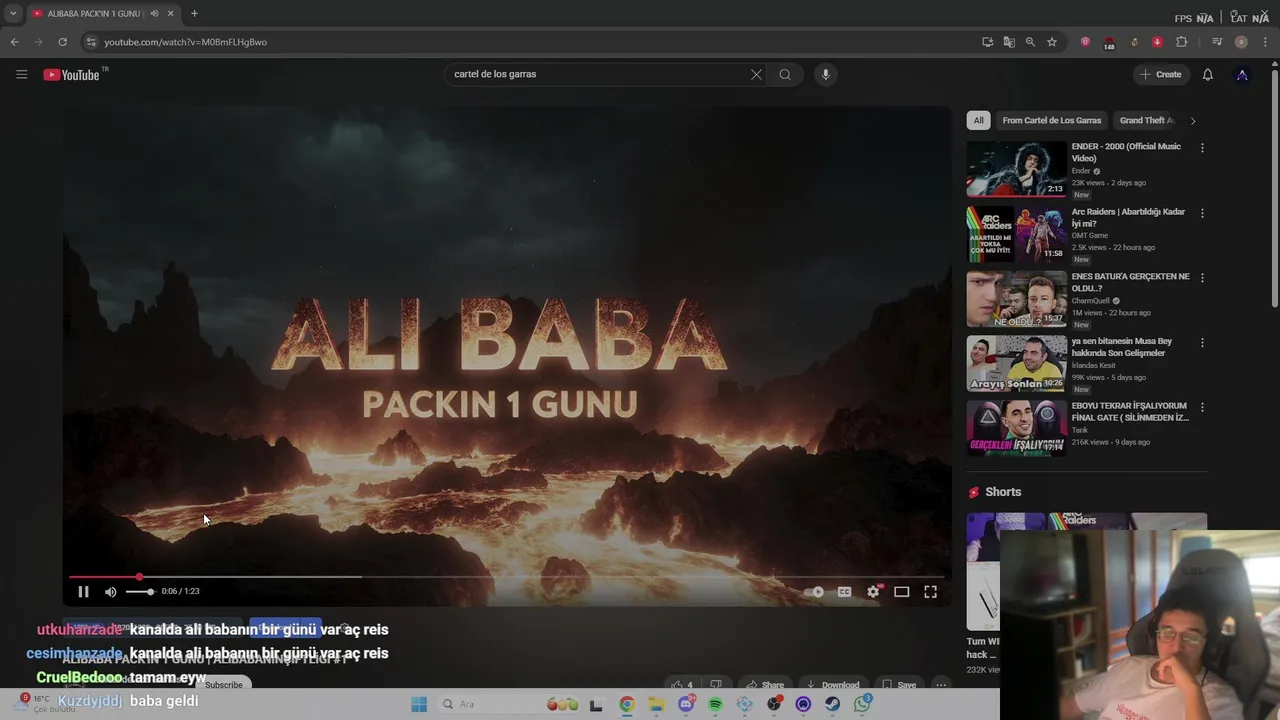This screenshot has height=720, width=1280.
Task: Open the media controls icon in Chrome
Action: pyautogui.click(x=1217, y=42)
